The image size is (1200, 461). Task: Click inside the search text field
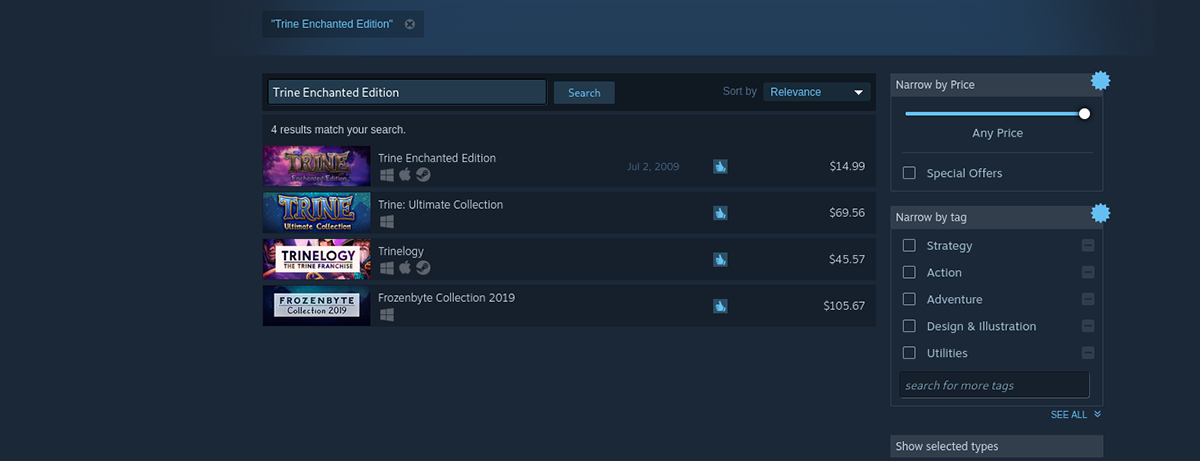coord(406,92)
